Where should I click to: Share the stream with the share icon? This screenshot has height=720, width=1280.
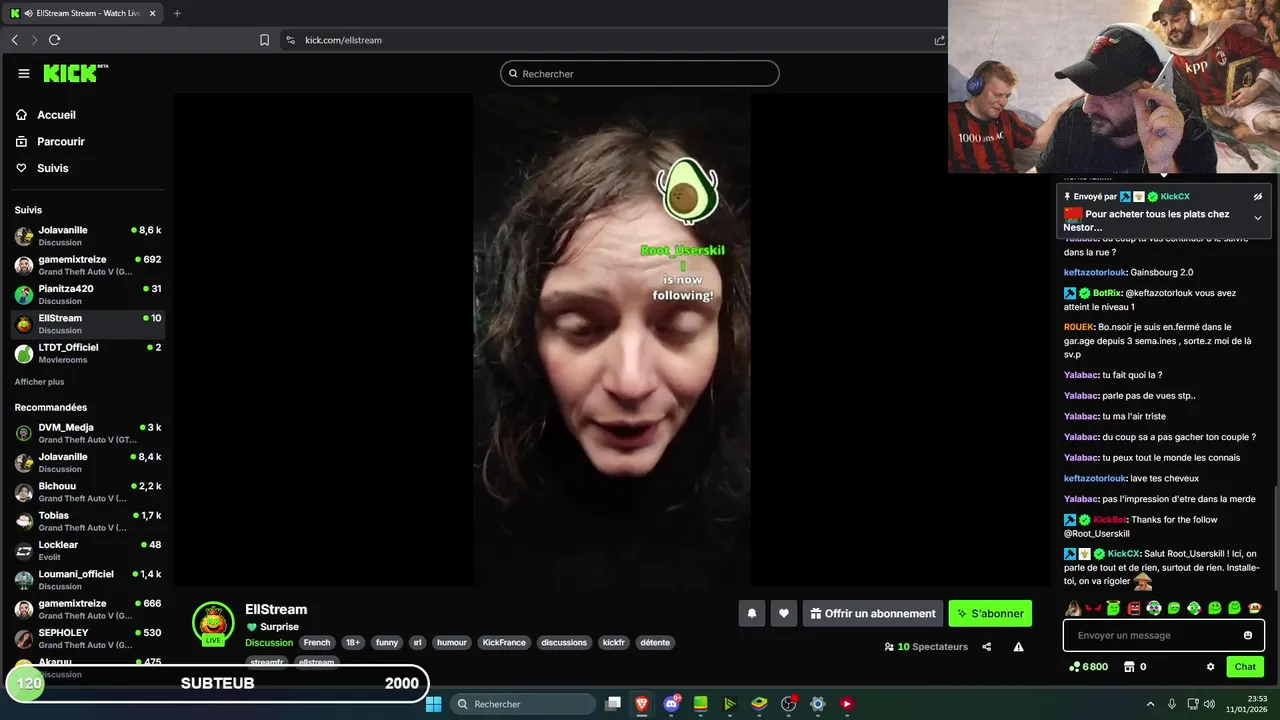pos(986,647)
